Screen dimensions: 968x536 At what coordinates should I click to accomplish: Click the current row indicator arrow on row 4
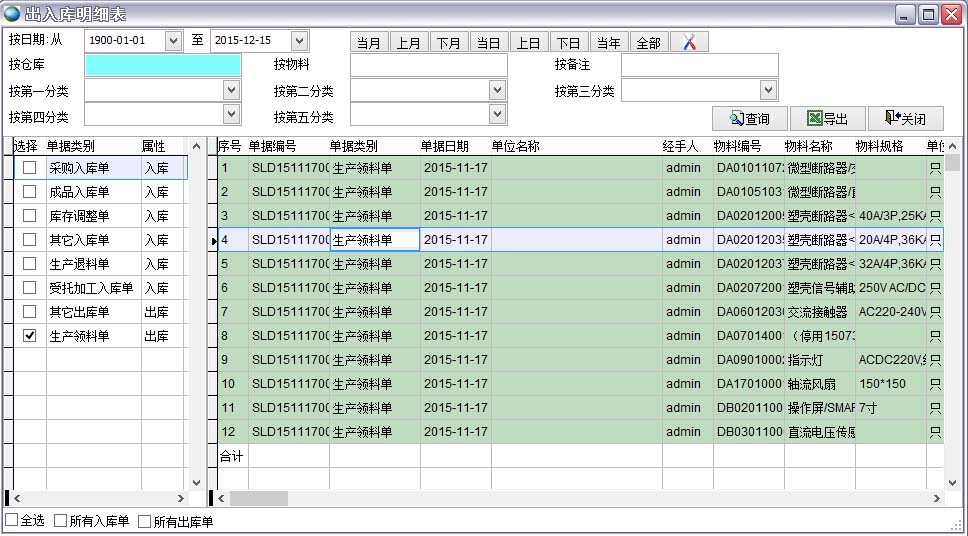point(213,241)
